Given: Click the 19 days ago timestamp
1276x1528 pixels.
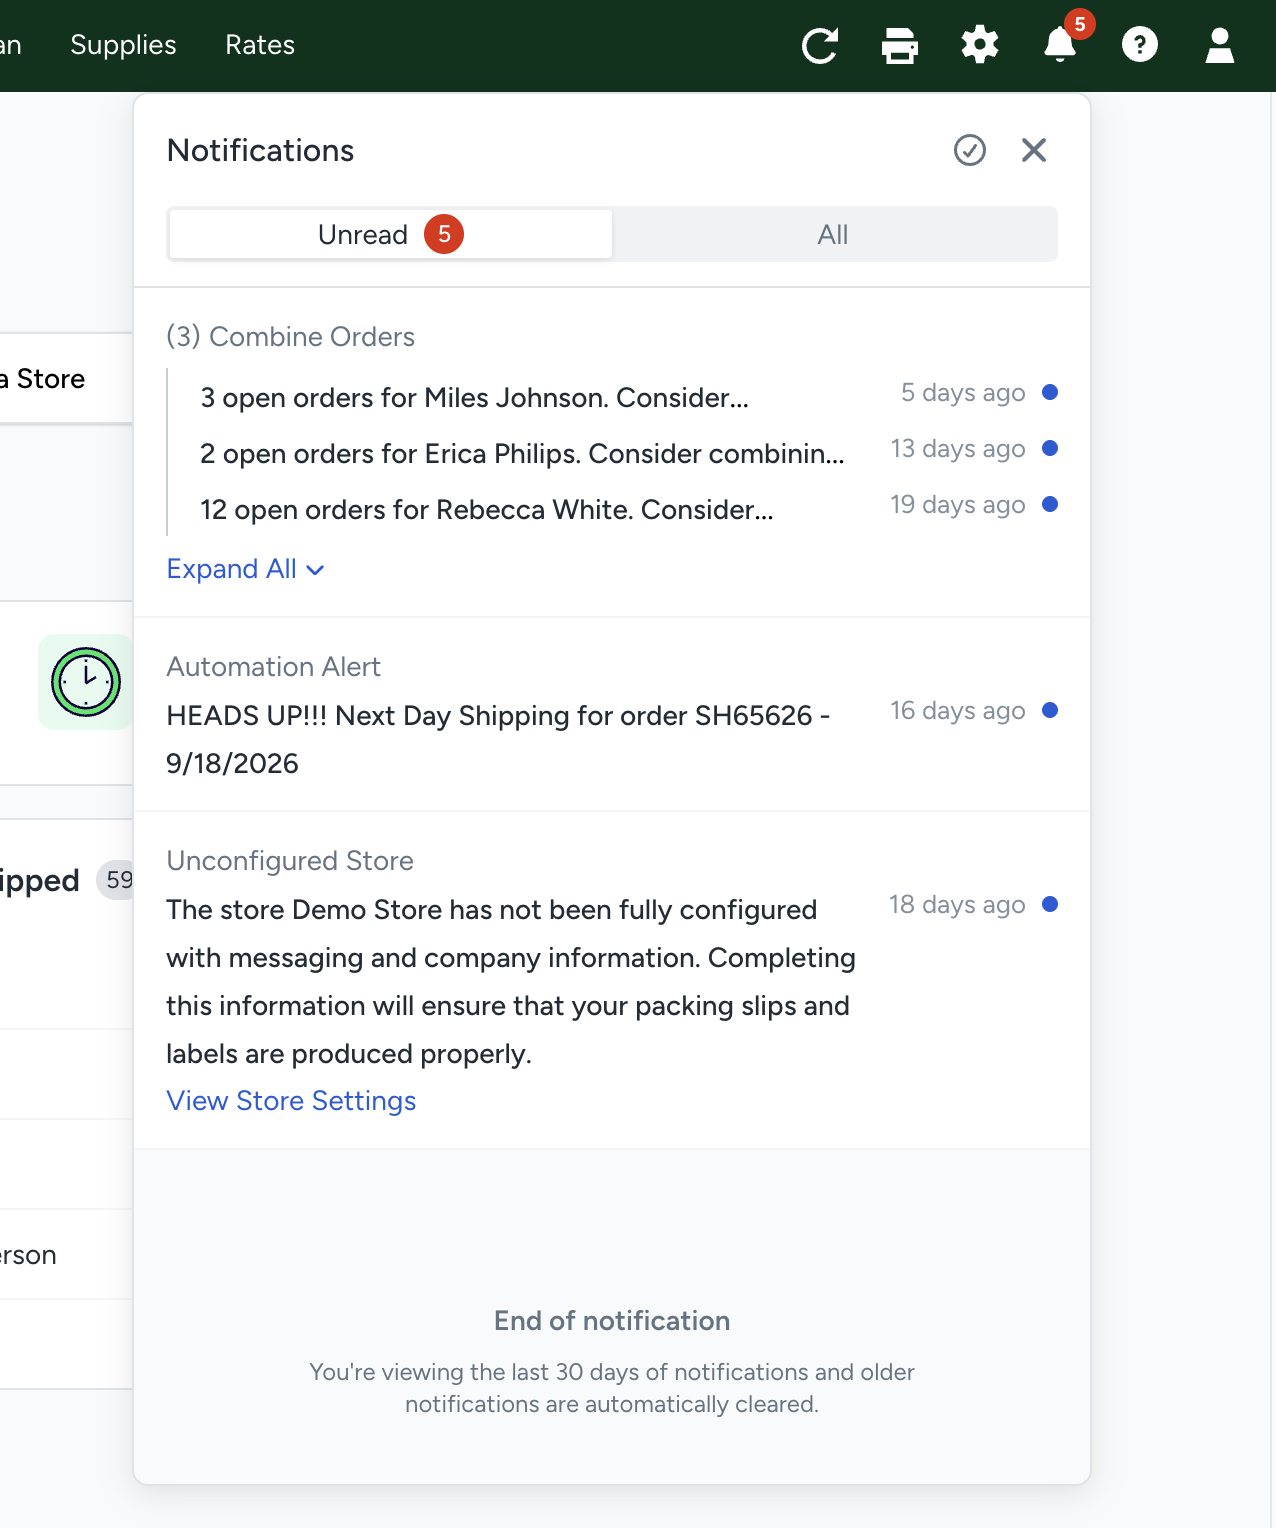Looking at the screenshot, I should coord(958,505).
